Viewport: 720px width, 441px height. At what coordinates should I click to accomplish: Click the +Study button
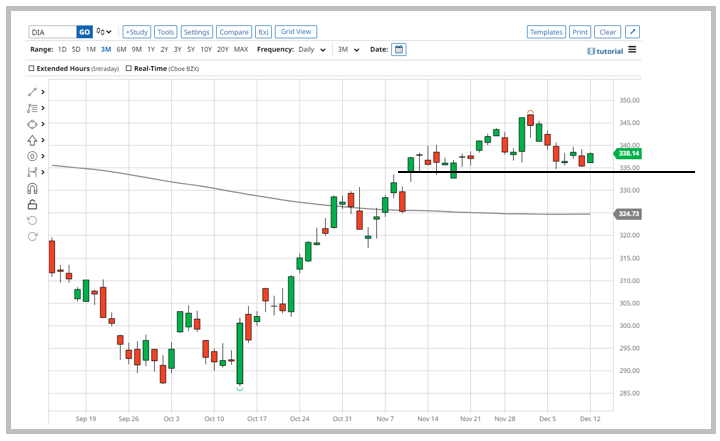point(135,32)
